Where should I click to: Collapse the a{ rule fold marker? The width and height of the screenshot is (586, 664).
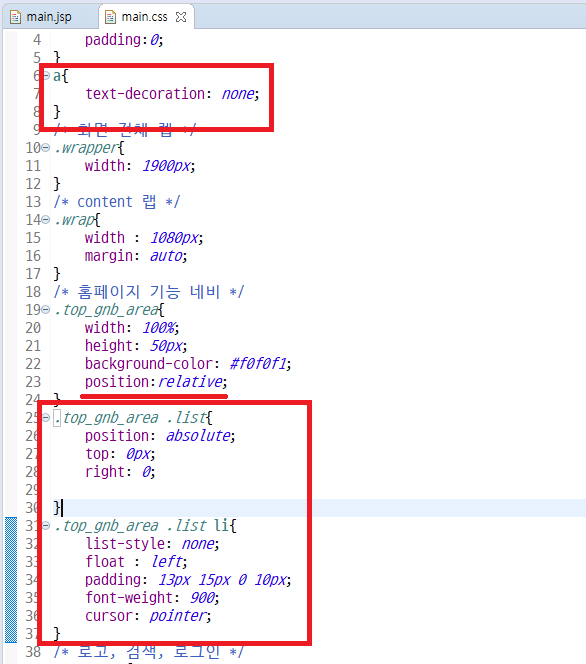coord(46,76)
